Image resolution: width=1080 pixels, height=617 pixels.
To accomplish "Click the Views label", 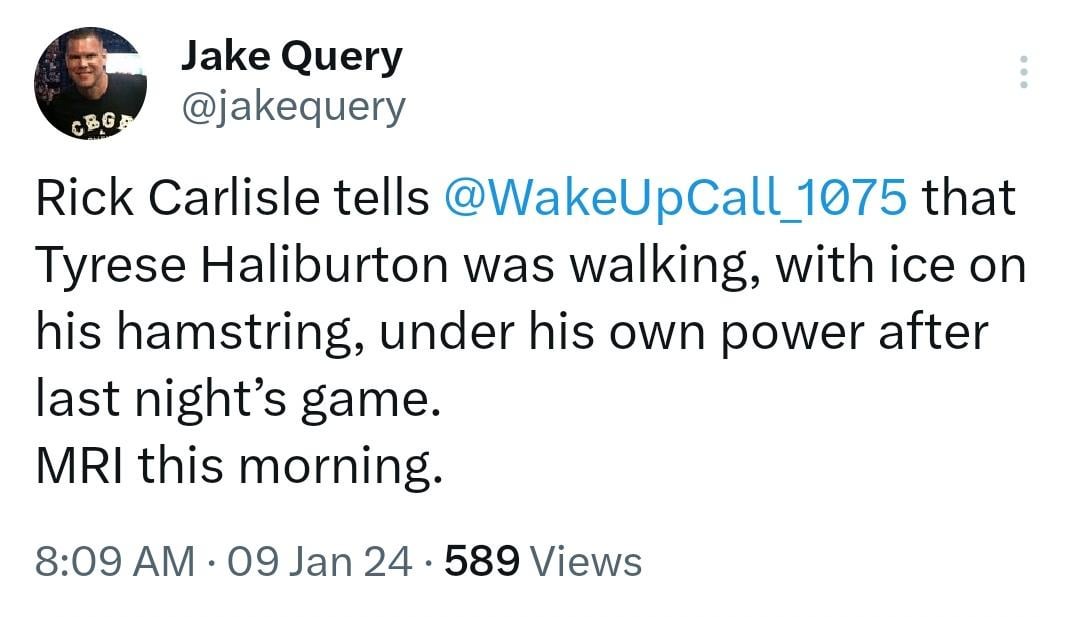I will (x=586, y=560).
